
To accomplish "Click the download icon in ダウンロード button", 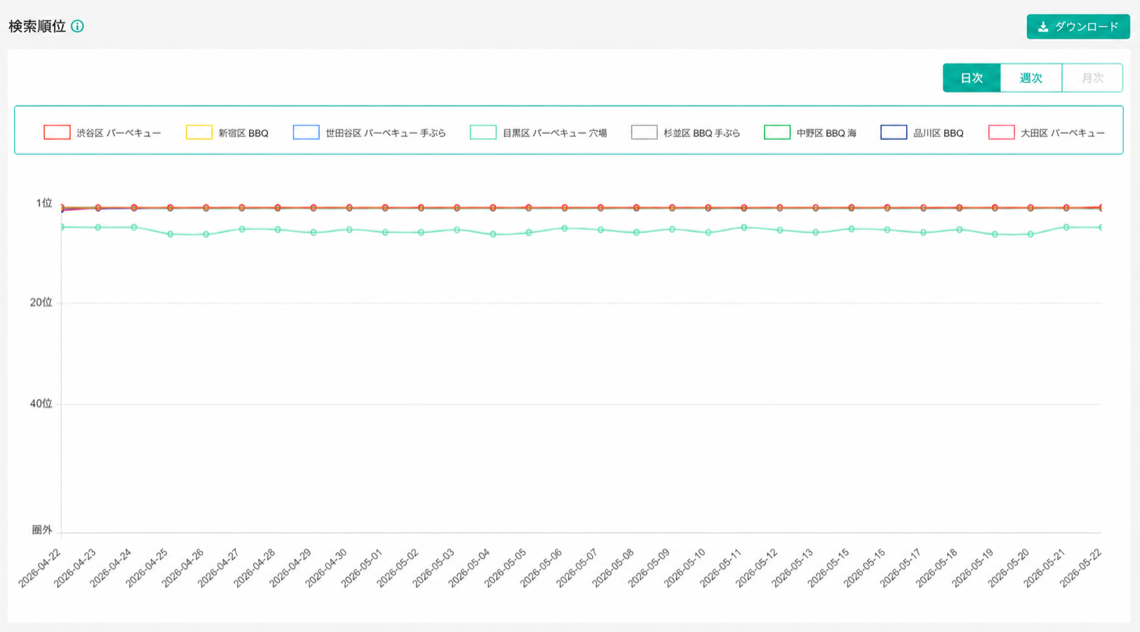I will point(1043,27).
